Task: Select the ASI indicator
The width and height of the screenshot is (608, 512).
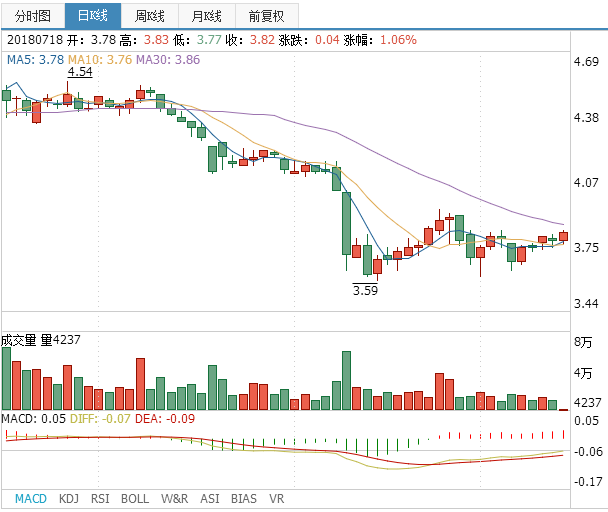Action: (210, 498)
